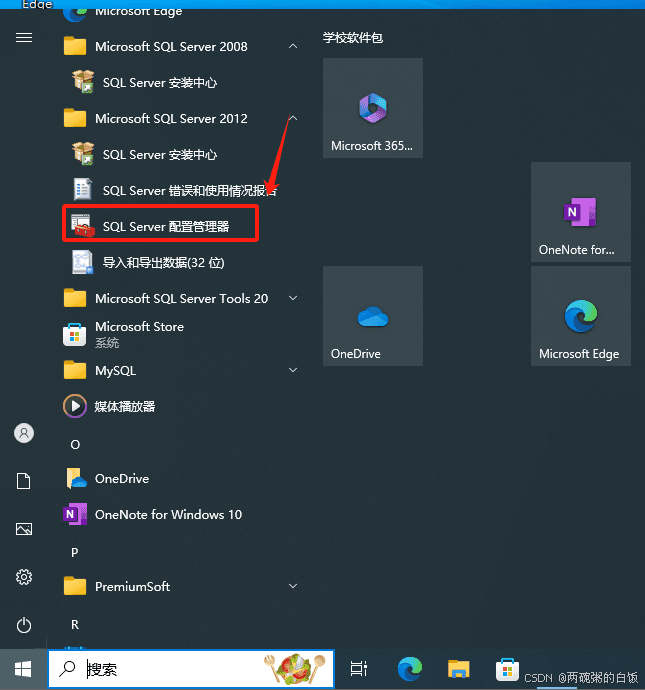
Task: Click the Windows Start button
Action: point(23,669)
